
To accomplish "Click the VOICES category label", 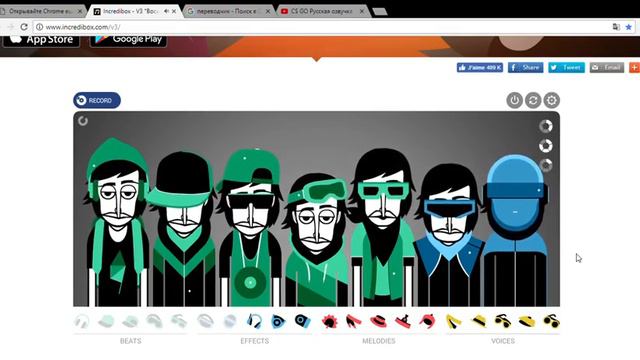I will [x=503, y=341].
